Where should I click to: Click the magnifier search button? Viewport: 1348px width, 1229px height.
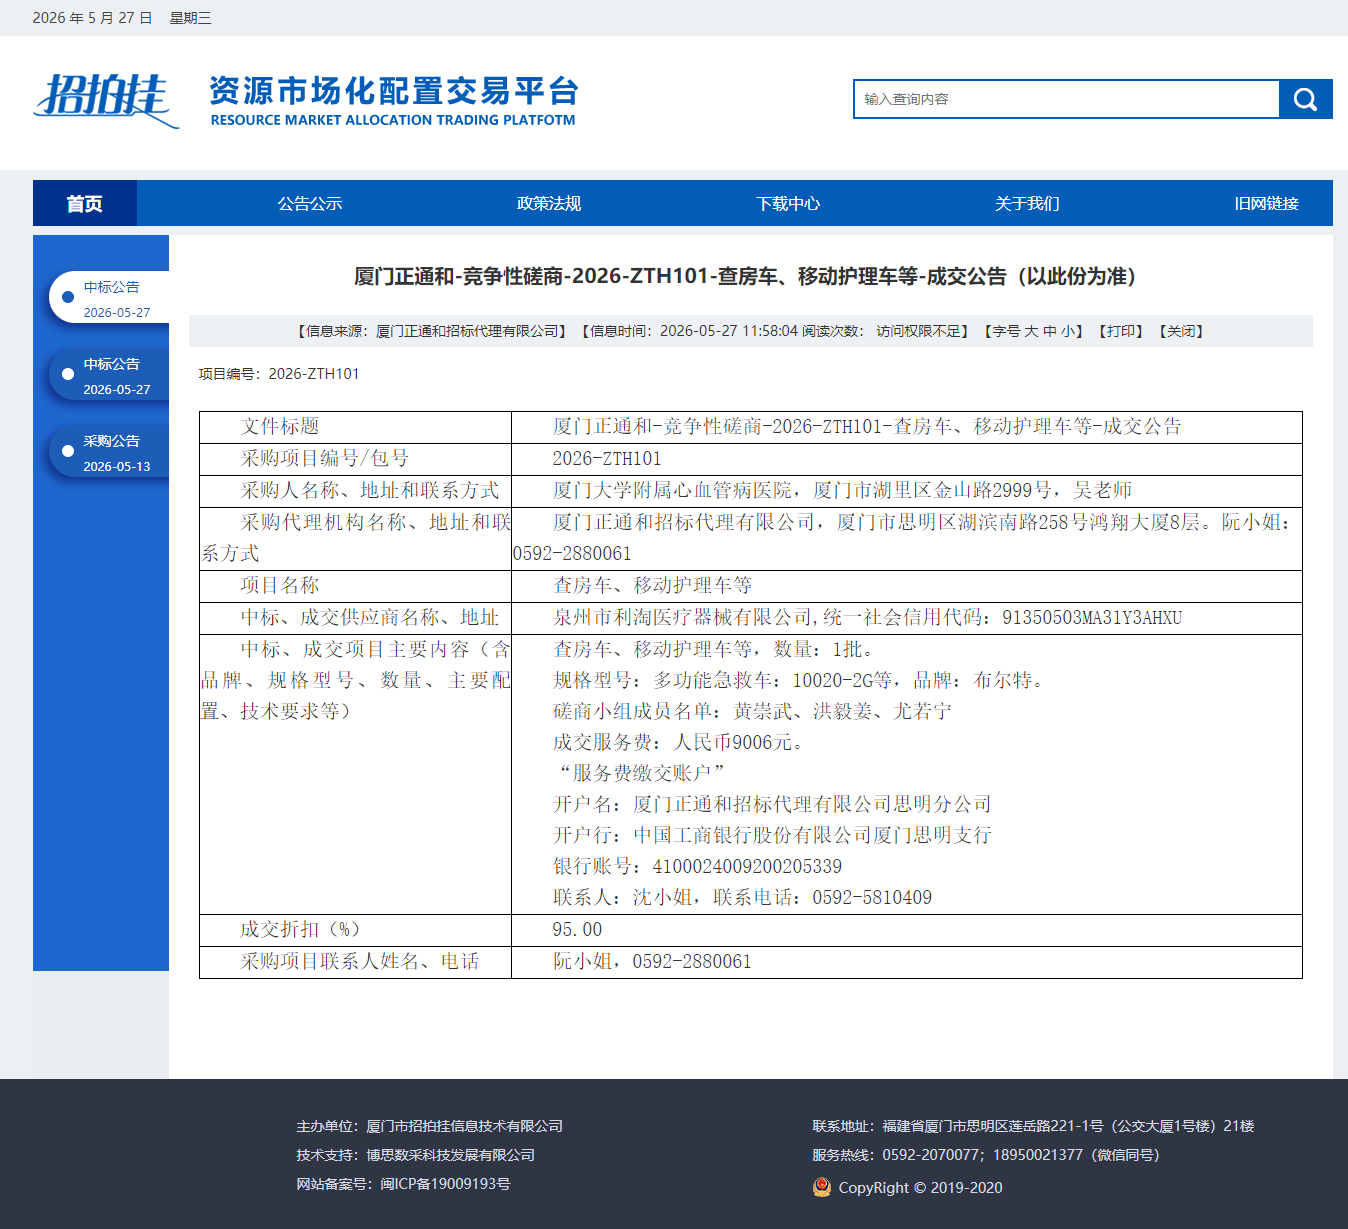(x=1305, y=99)
